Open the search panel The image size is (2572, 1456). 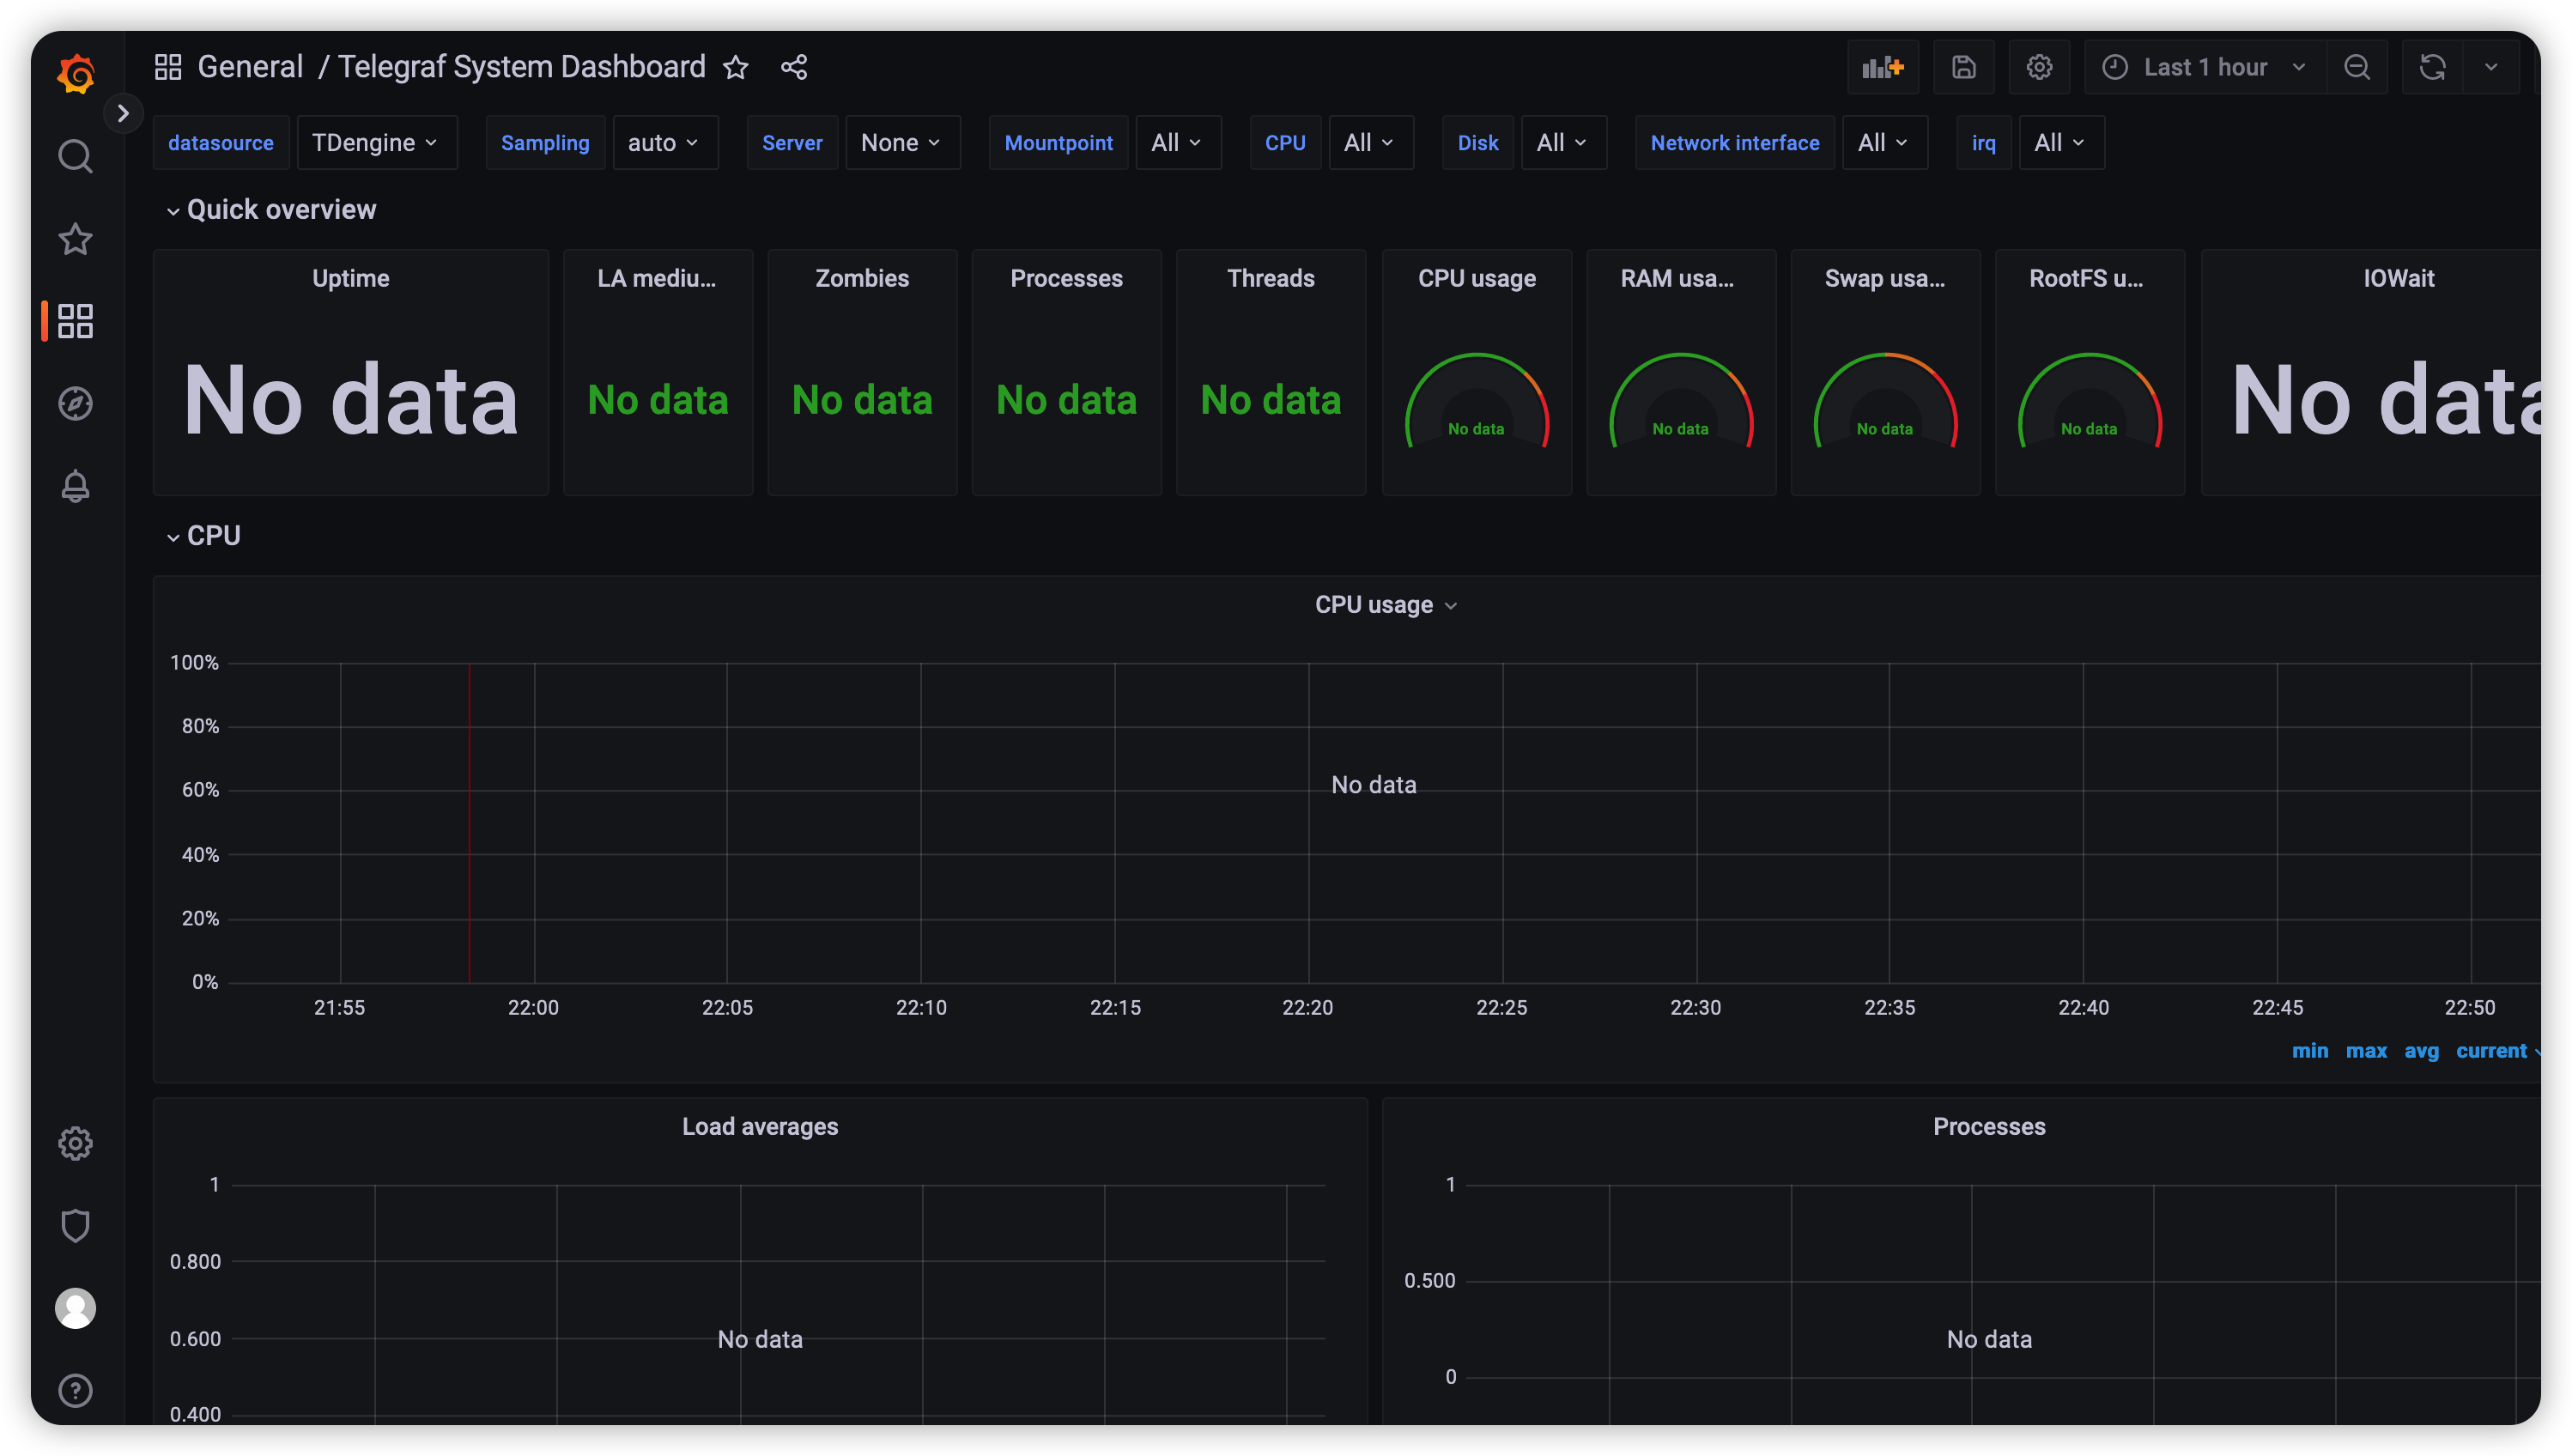coord(75,156)
